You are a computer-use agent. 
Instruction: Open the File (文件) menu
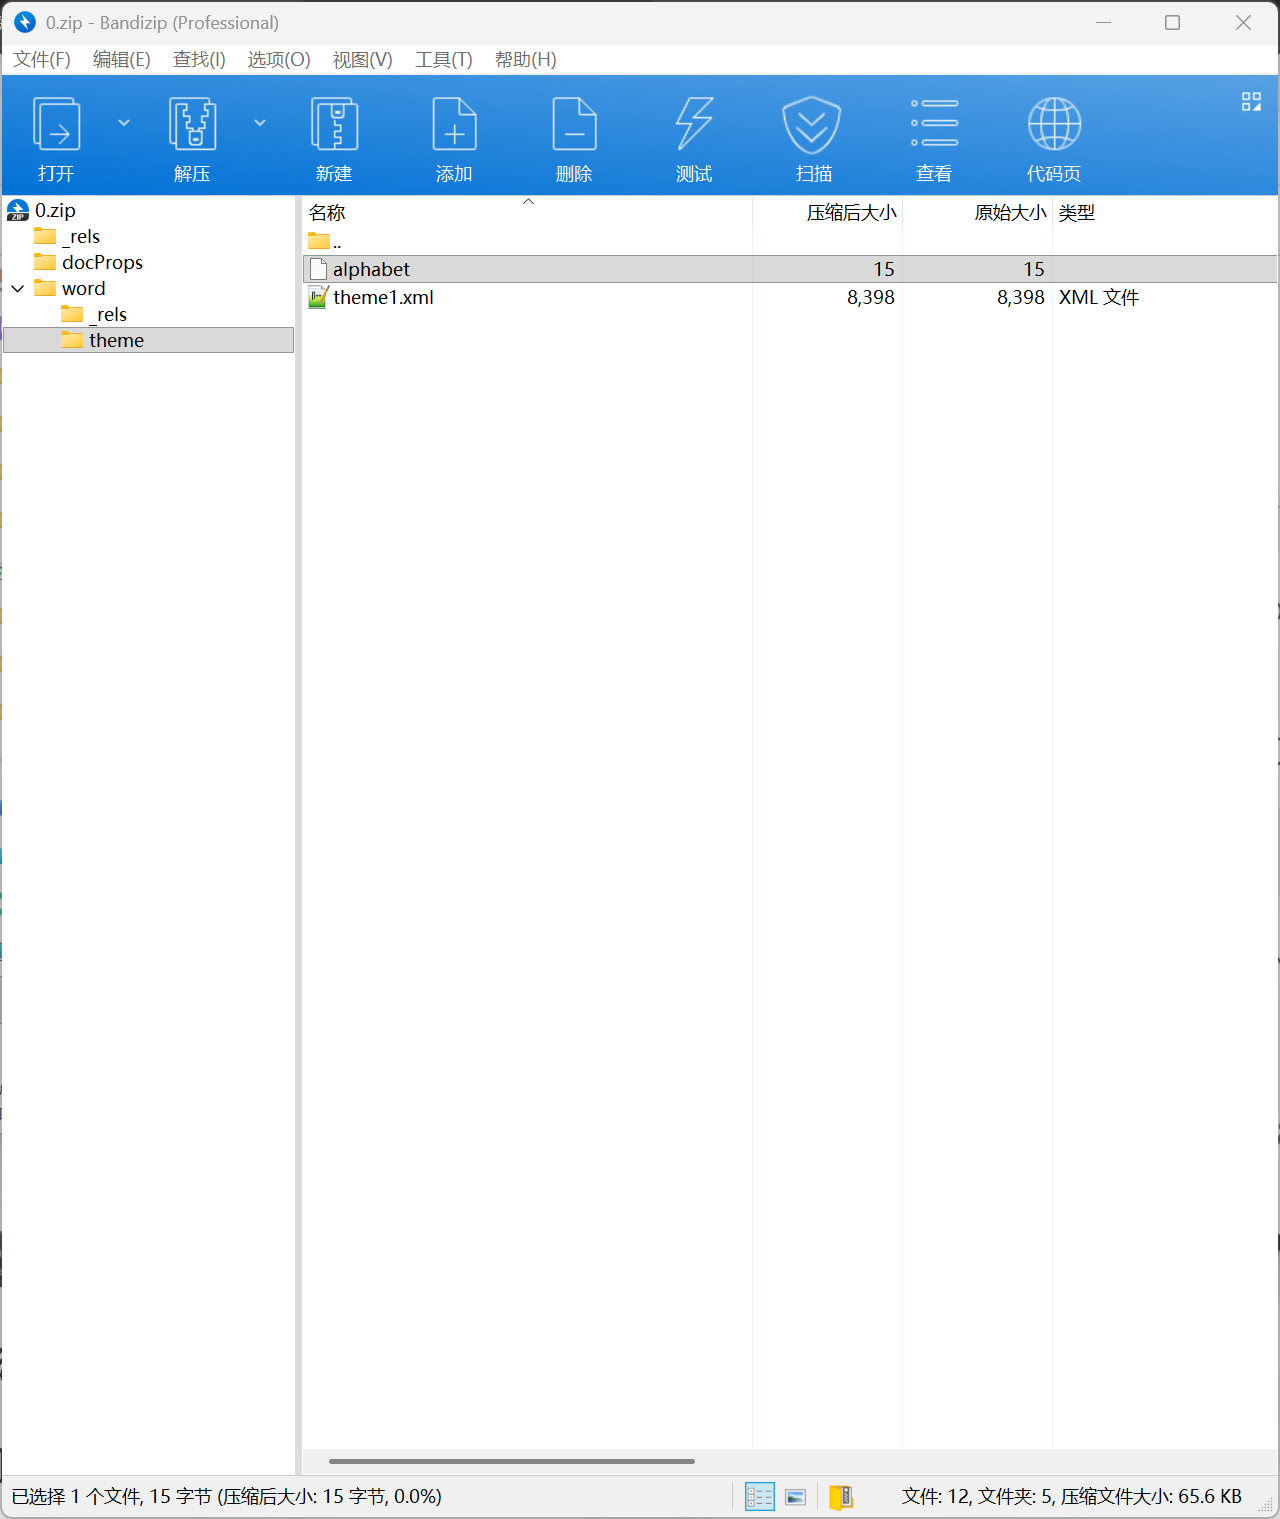pos(42,60)
